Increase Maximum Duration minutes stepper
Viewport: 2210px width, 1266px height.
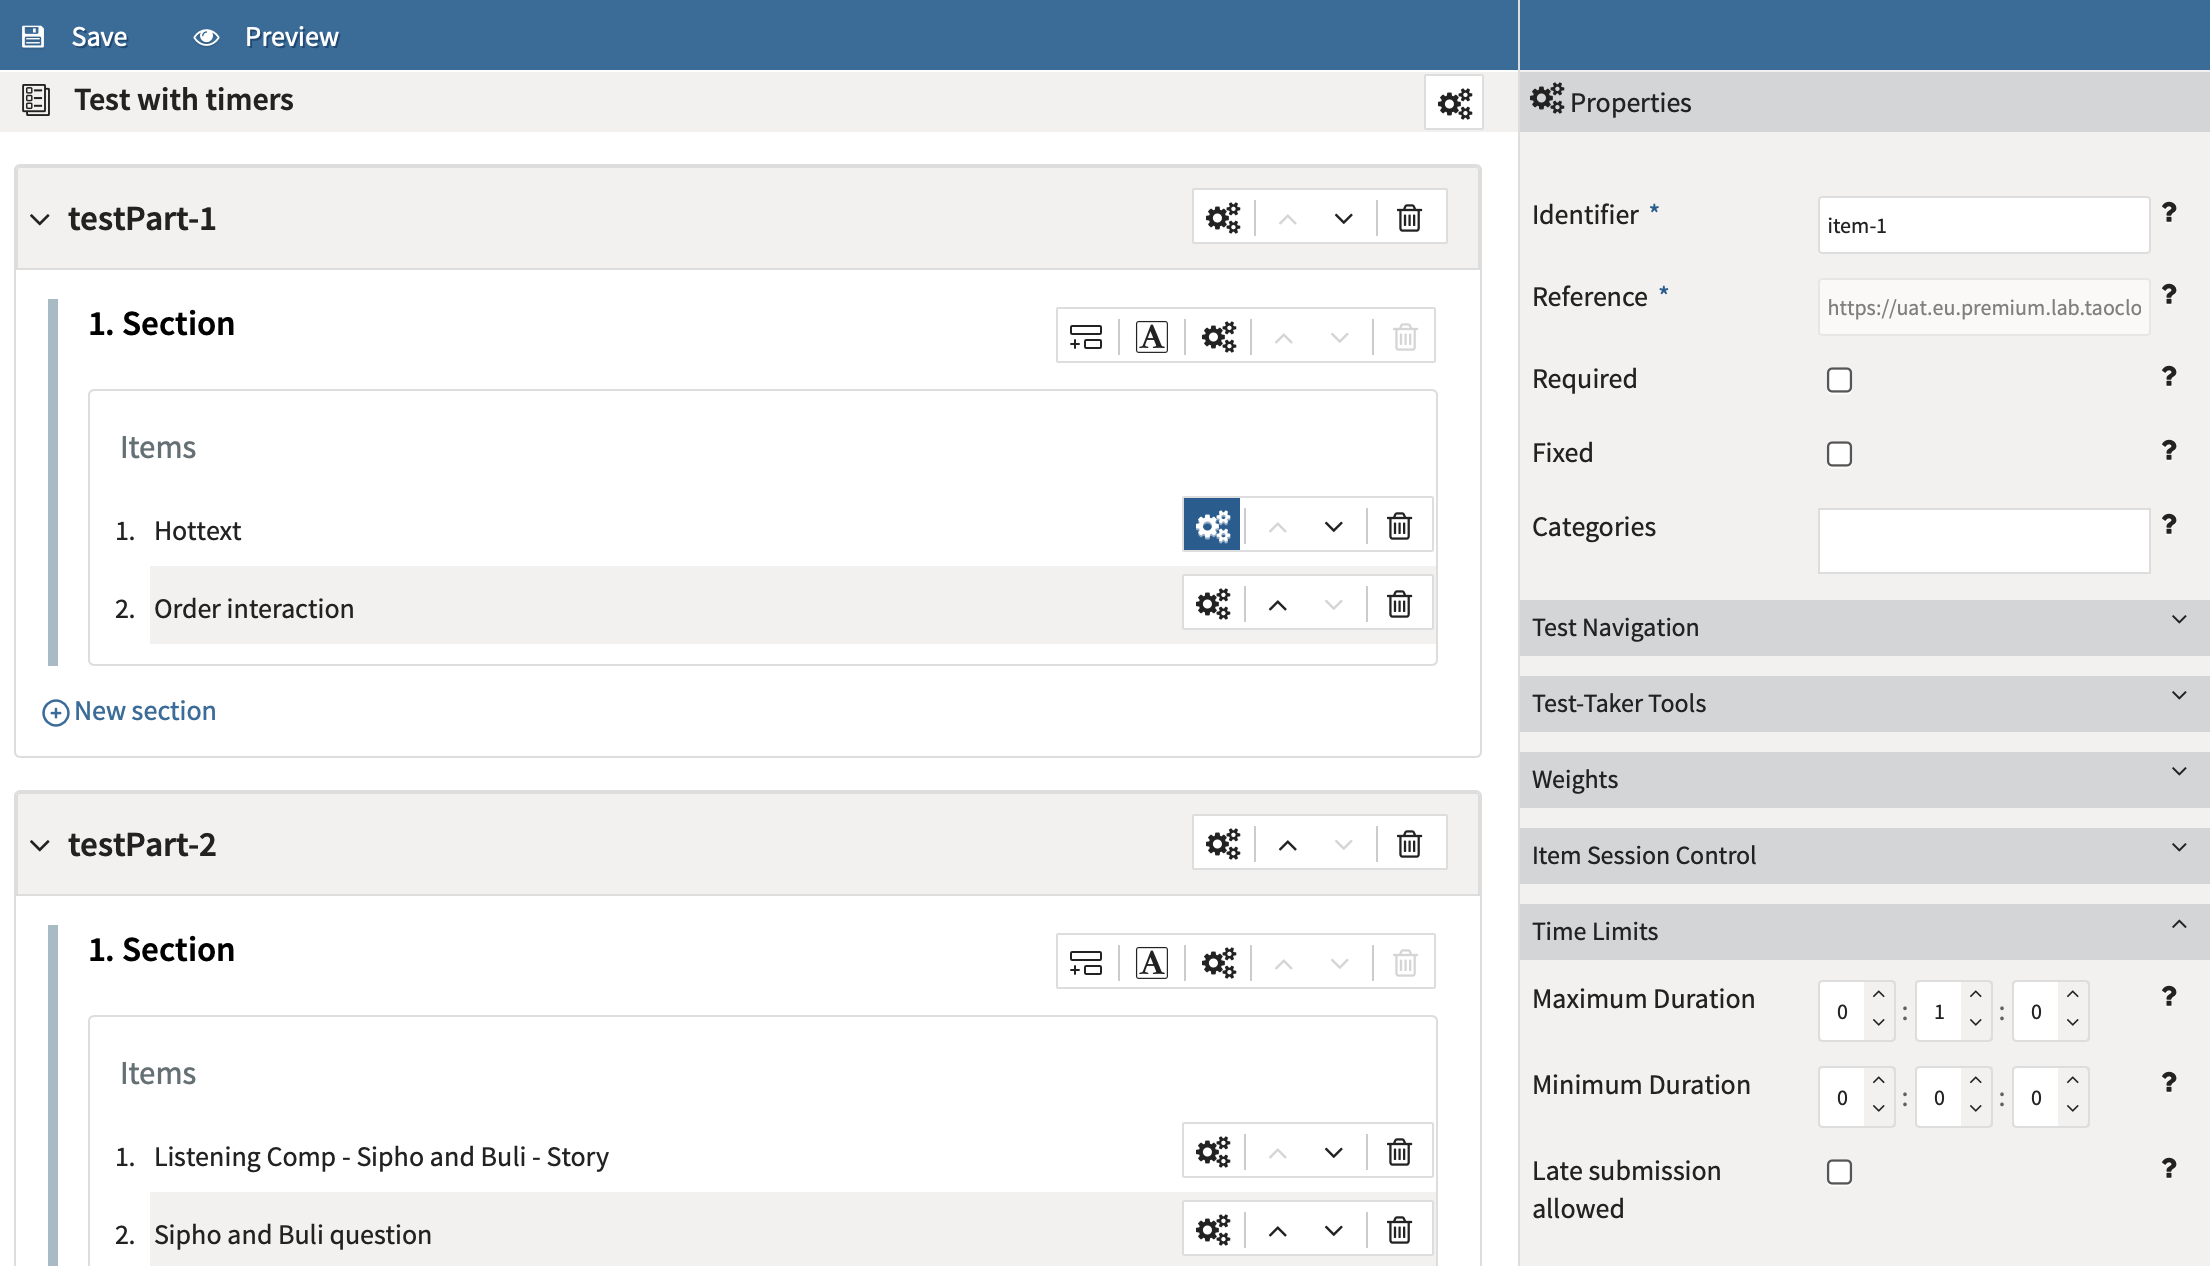[x=1975, y=996]
